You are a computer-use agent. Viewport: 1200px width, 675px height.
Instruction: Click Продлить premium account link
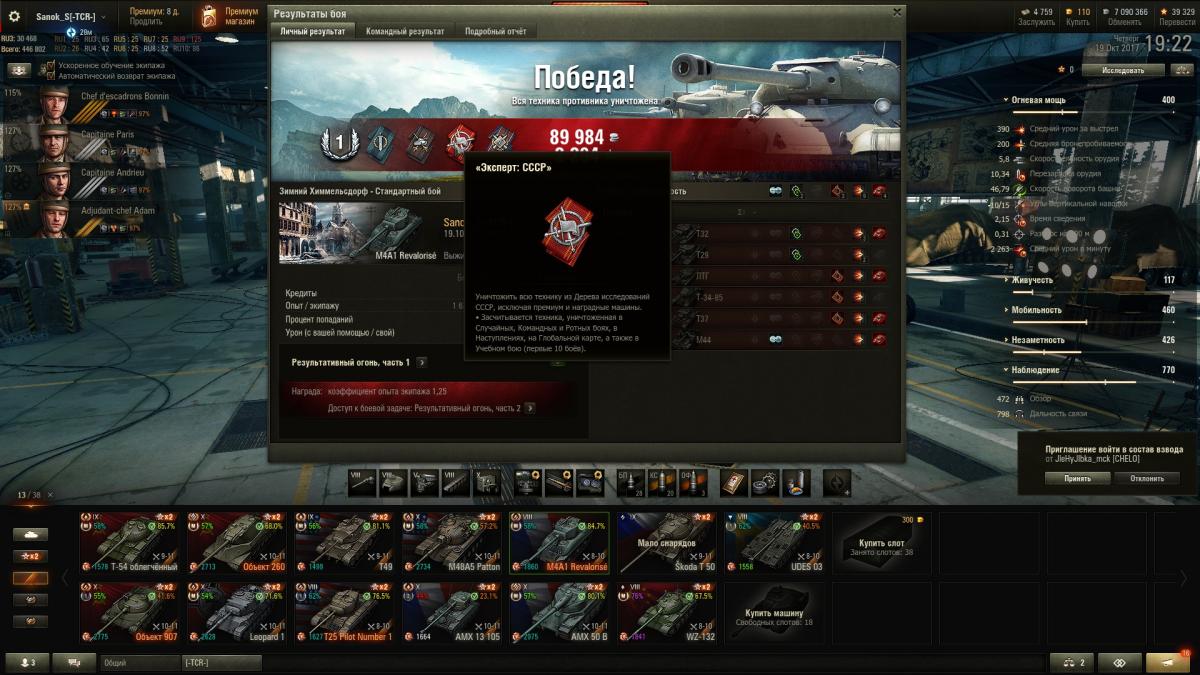pos(147,21)
